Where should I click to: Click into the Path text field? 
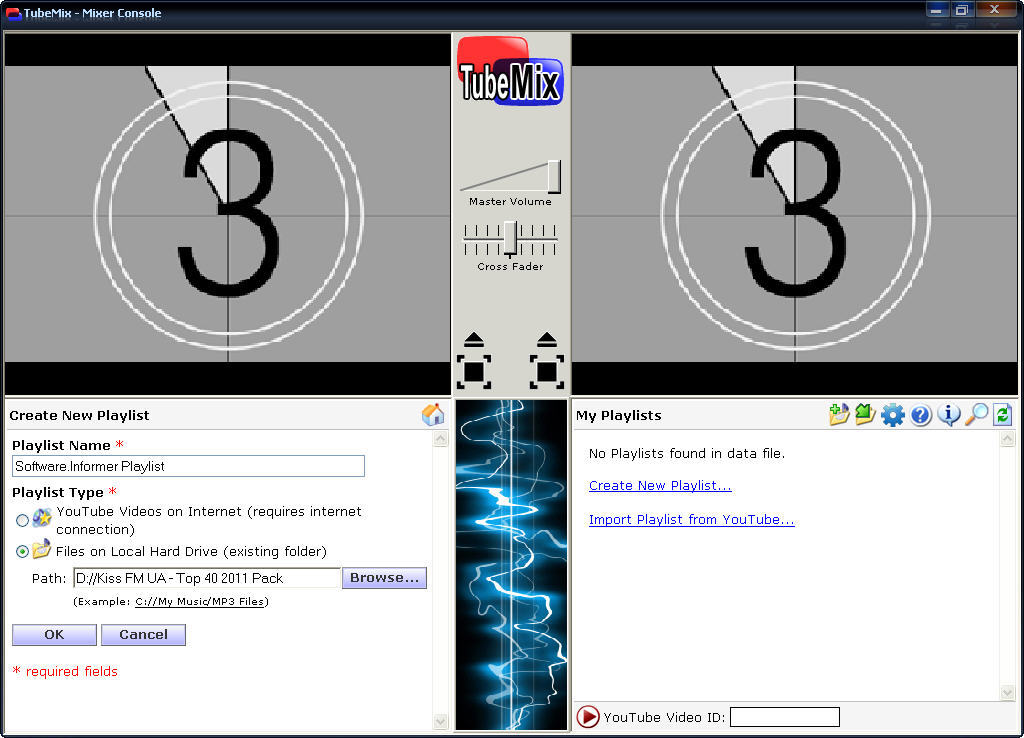(206, 578)
